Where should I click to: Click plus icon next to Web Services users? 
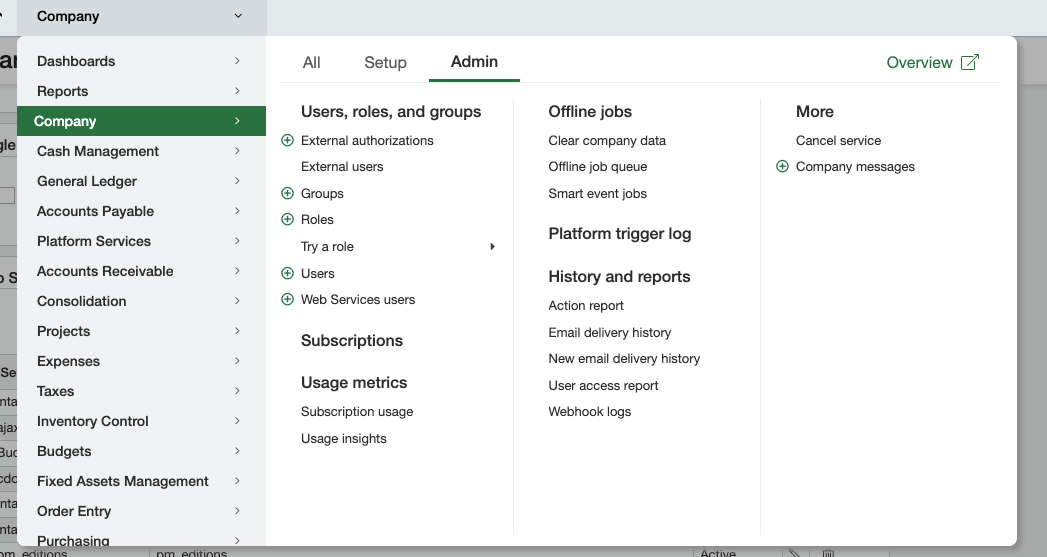pos(287,299)
